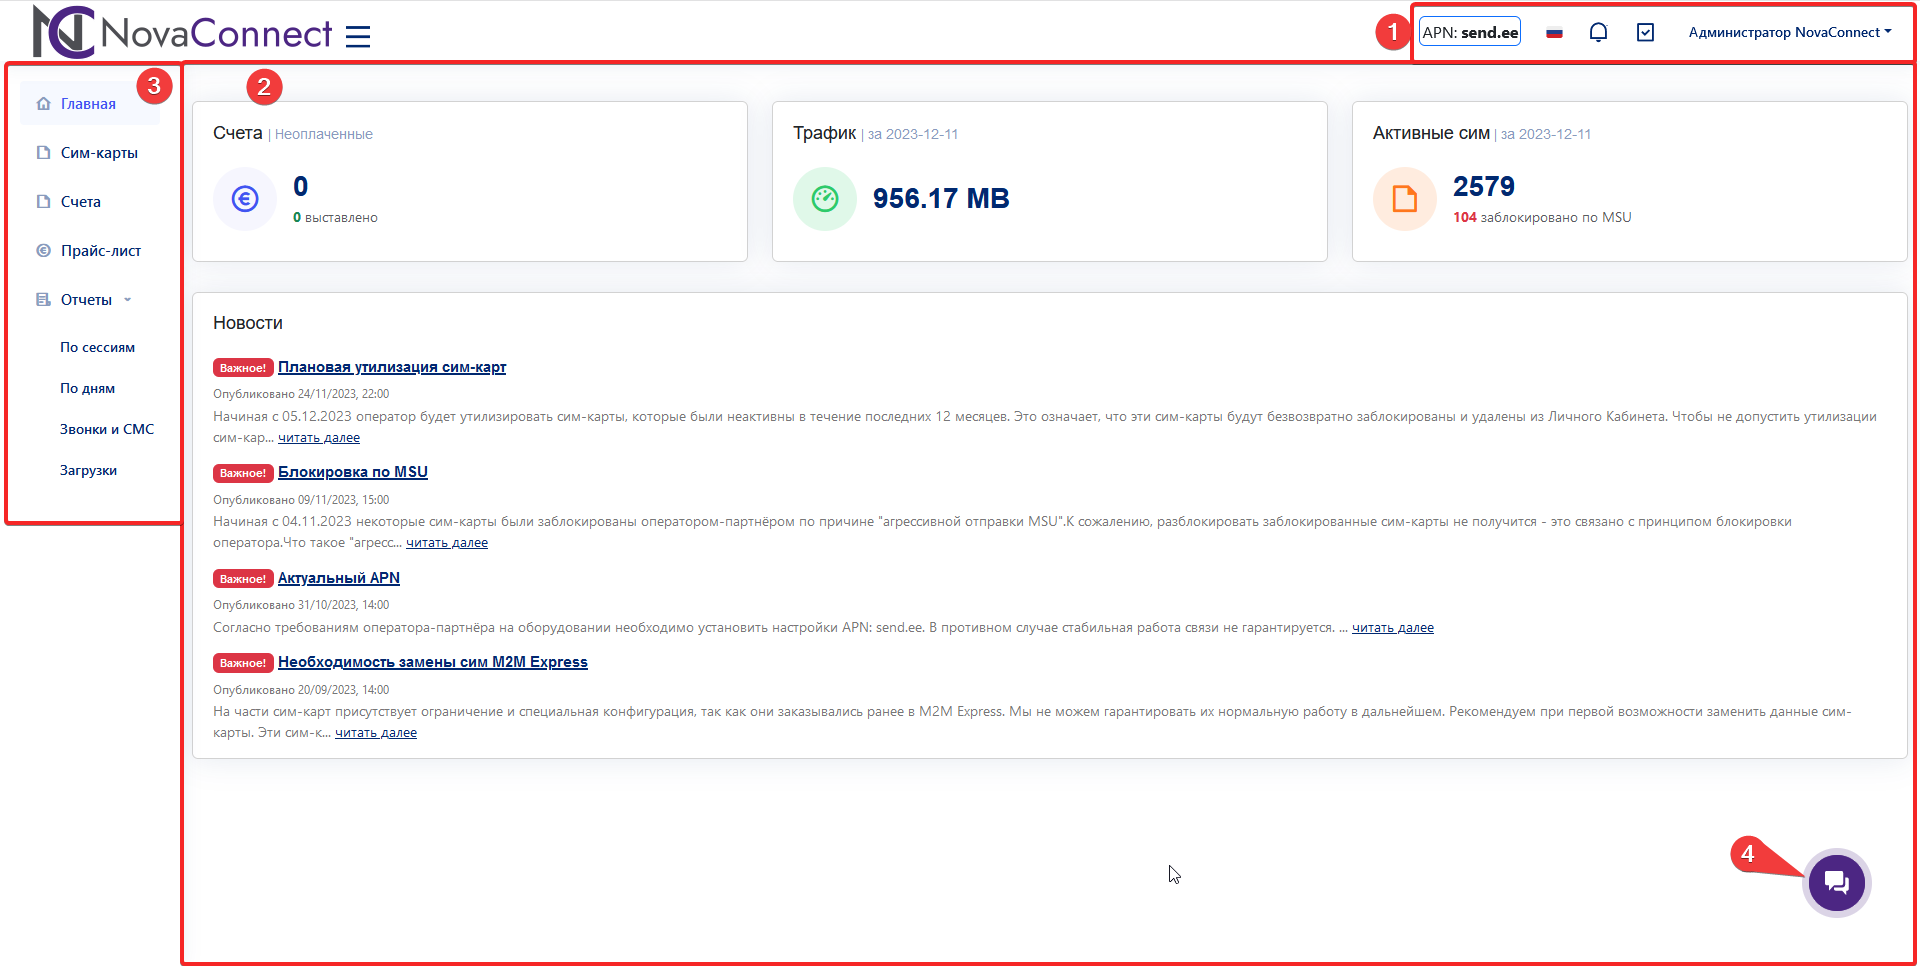The image size is (1920, 966).
Task: Open news link Плановая утилизация сим-карт
Action: point(392,367)
